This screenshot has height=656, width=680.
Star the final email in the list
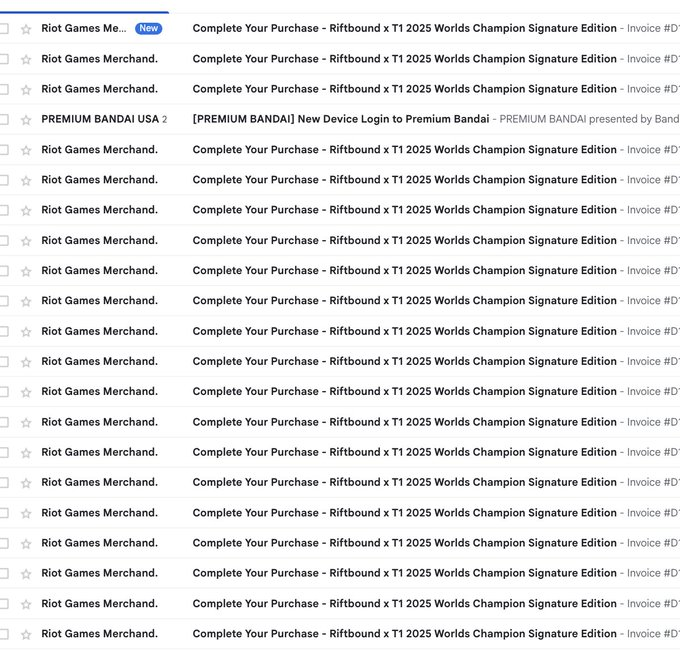point(26,634)
